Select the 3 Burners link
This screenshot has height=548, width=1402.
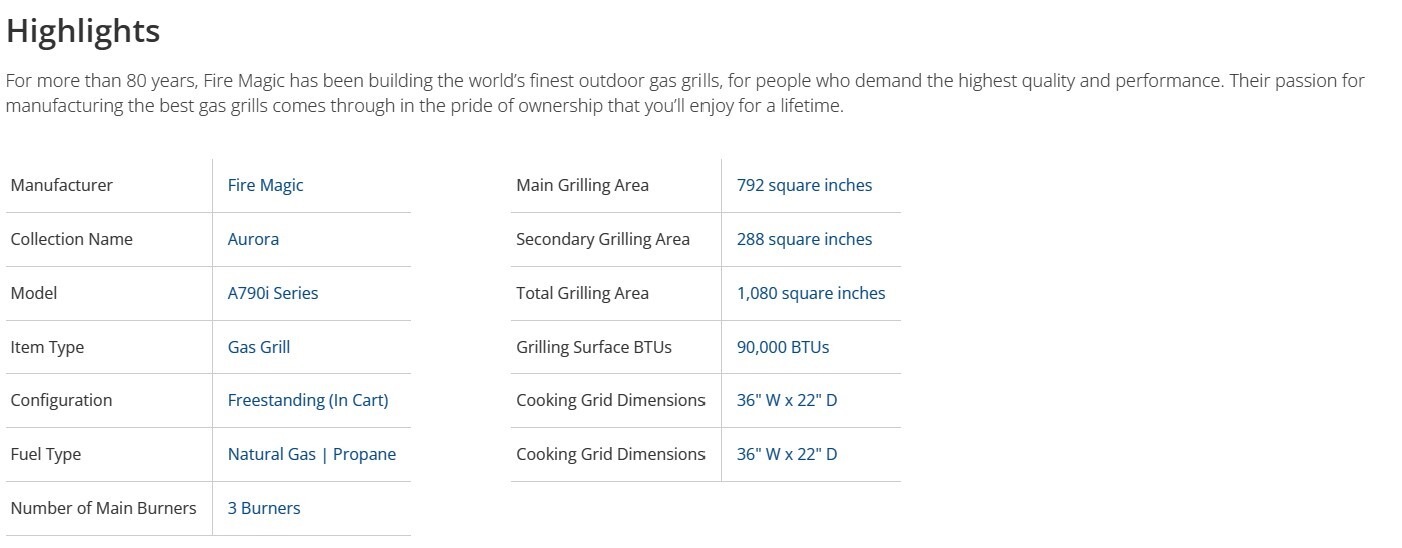[264, 508]
